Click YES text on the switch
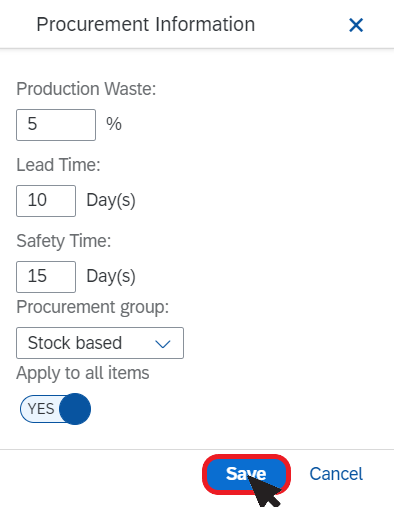Viewport: 394px width, 507px height. point(41,409)
